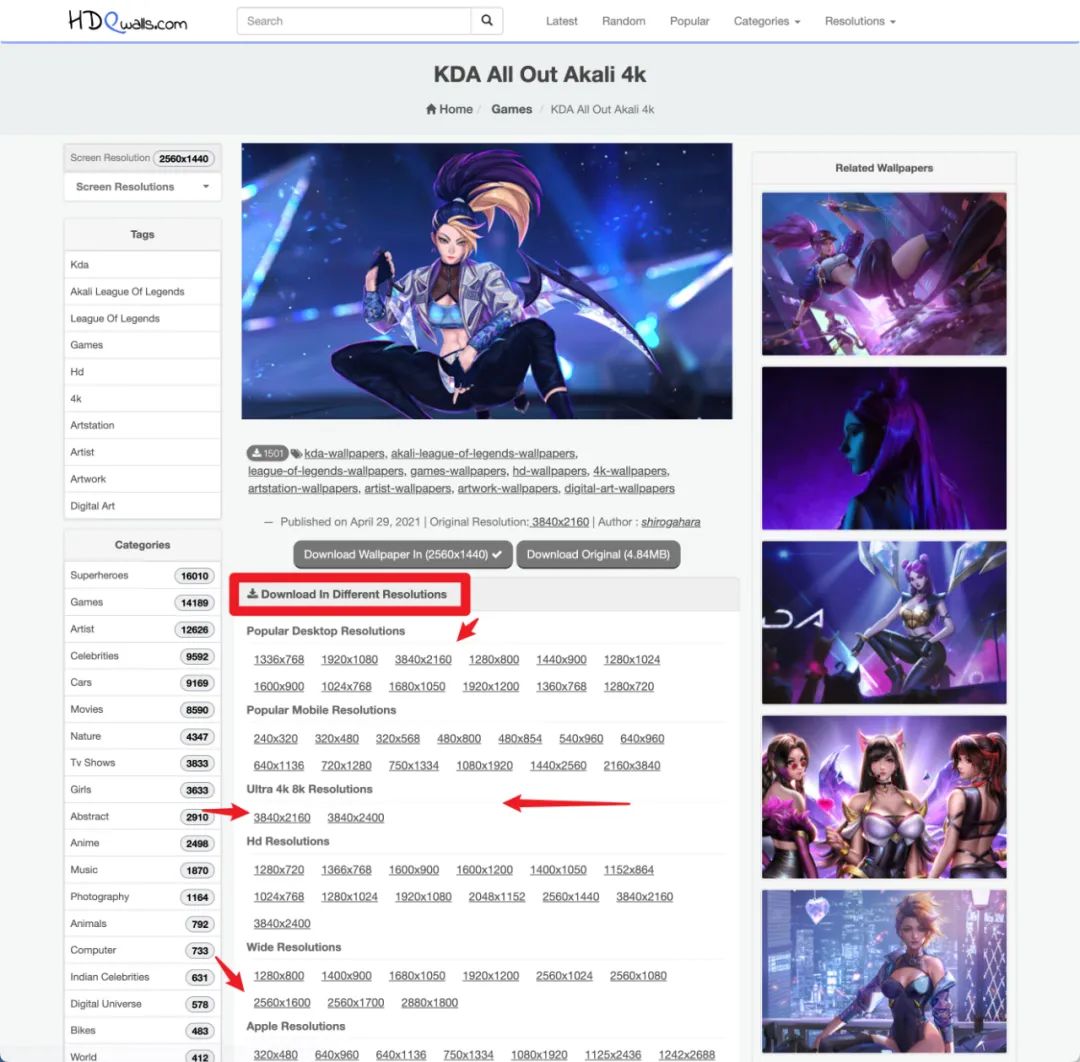Expand the Categories dropdown menu

767,21
